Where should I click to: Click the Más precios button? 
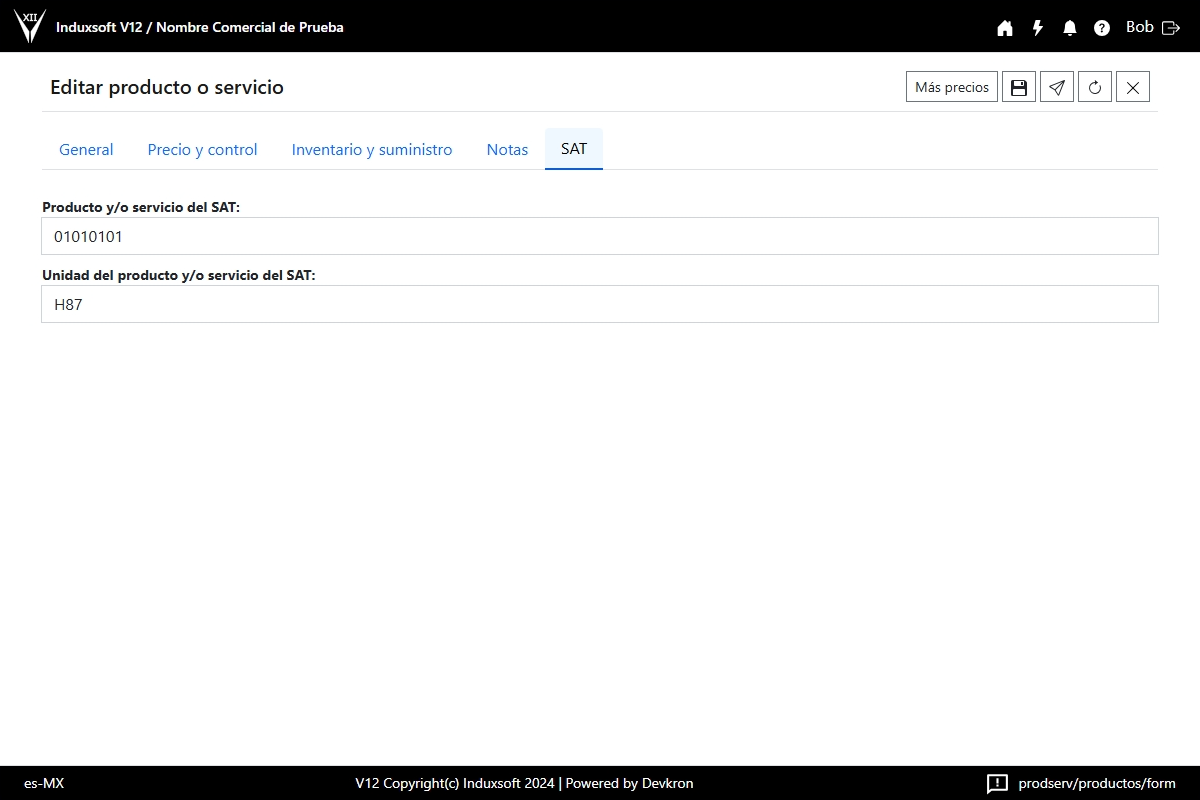tap(952, 87)
